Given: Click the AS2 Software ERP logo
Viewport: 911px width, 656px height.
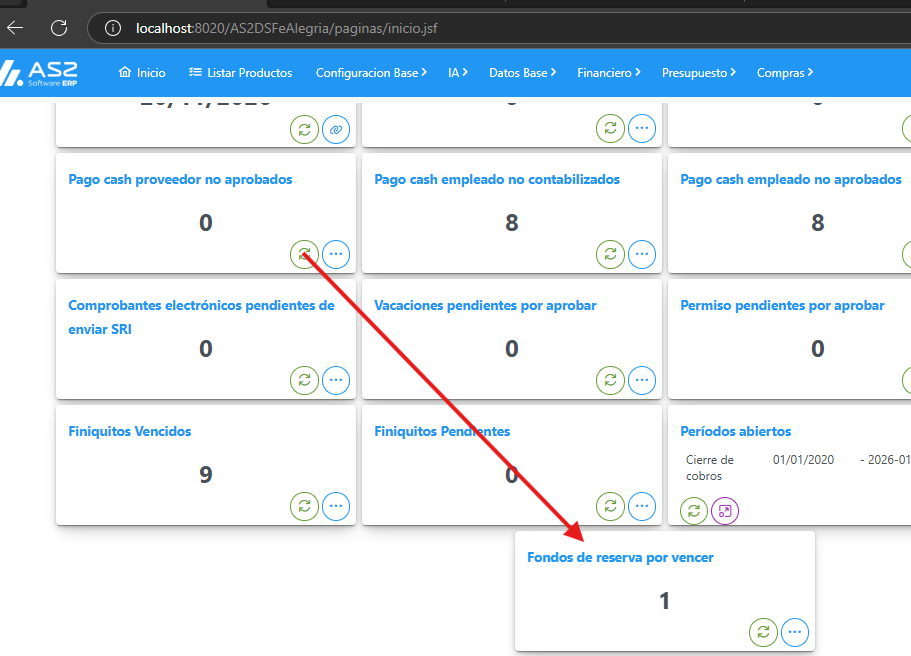Looking at the screenshot, I should pyautogui.click(x=40, y=73).
